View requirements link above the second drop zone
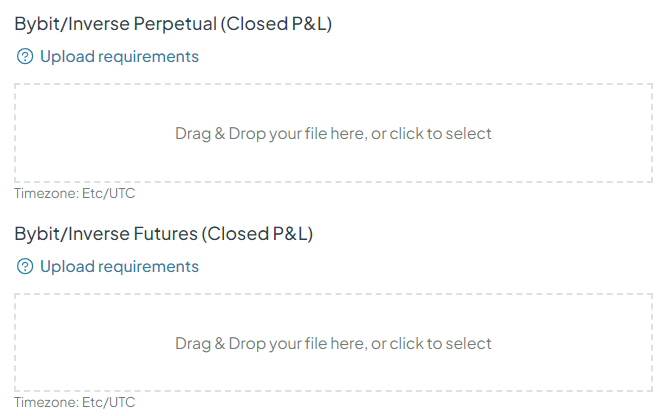Viewport: 664px width, 416px height. (x=119, y=267)
